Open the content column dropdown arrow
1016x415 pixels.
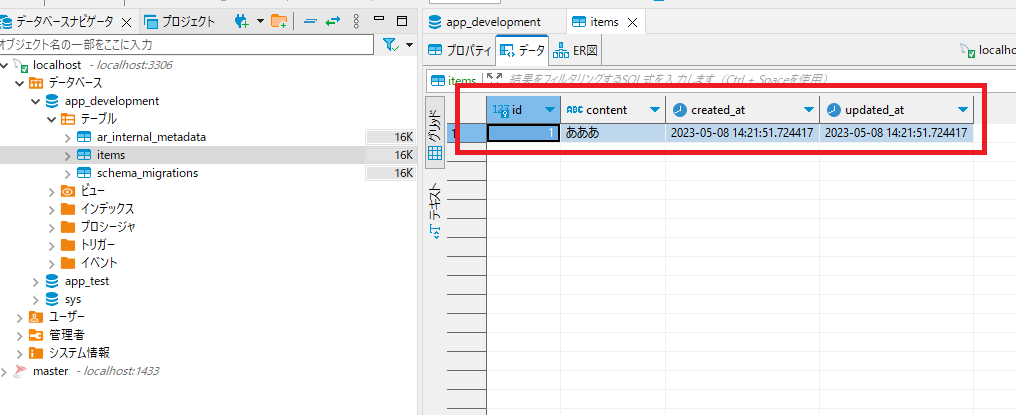coord(654,110)
